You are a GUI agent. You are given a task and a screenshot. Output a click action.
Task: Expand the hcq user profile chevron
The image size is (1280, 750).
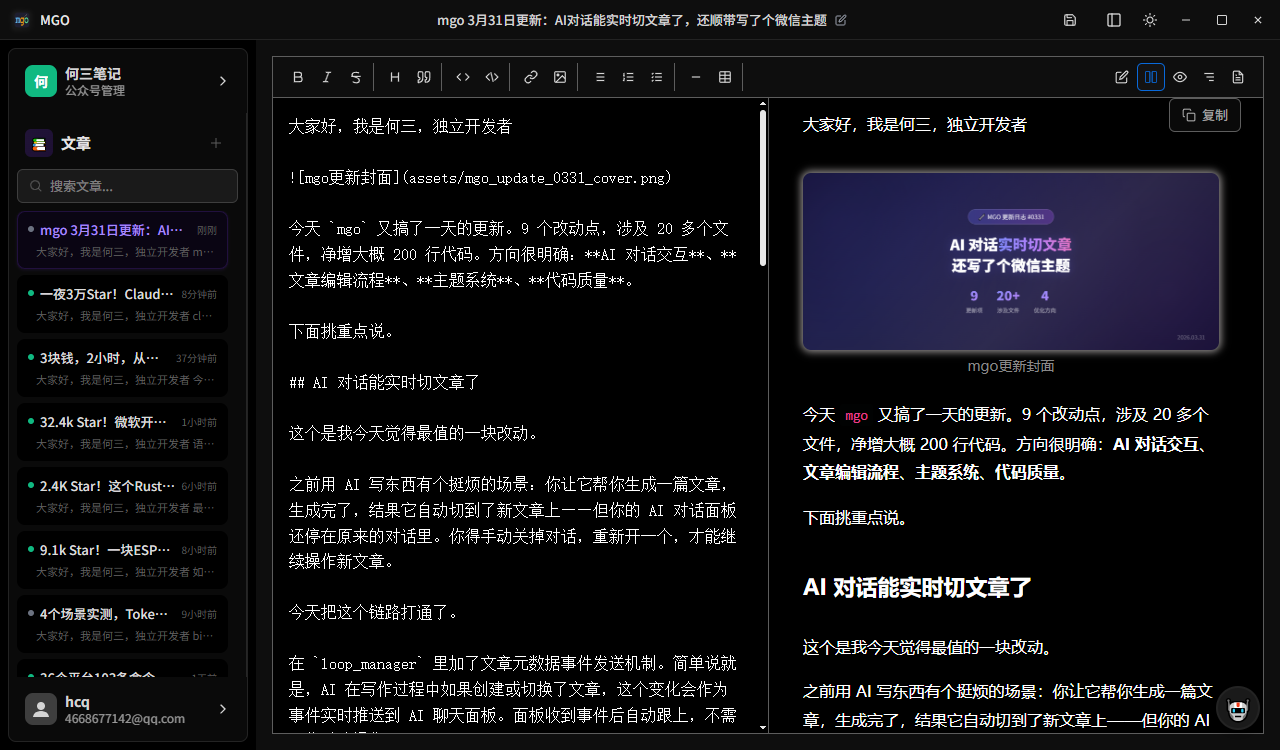click(223, 709)
